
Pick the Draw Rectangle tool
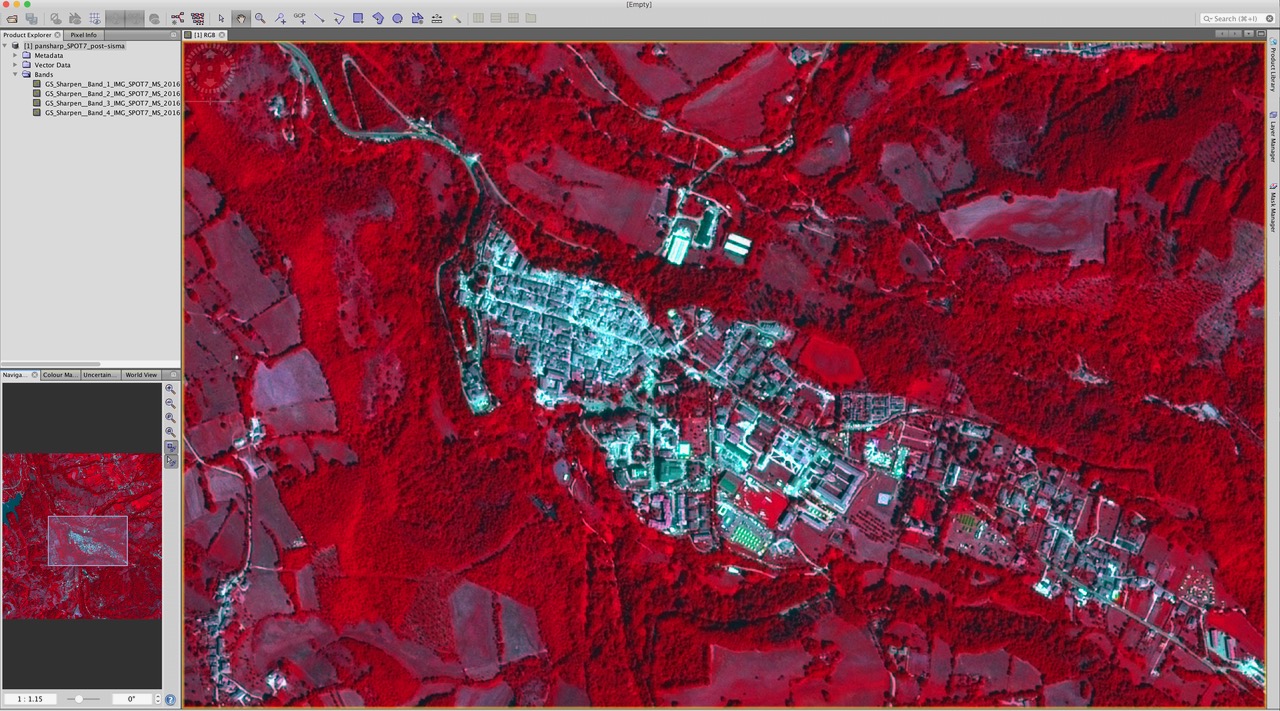(358, 18)
